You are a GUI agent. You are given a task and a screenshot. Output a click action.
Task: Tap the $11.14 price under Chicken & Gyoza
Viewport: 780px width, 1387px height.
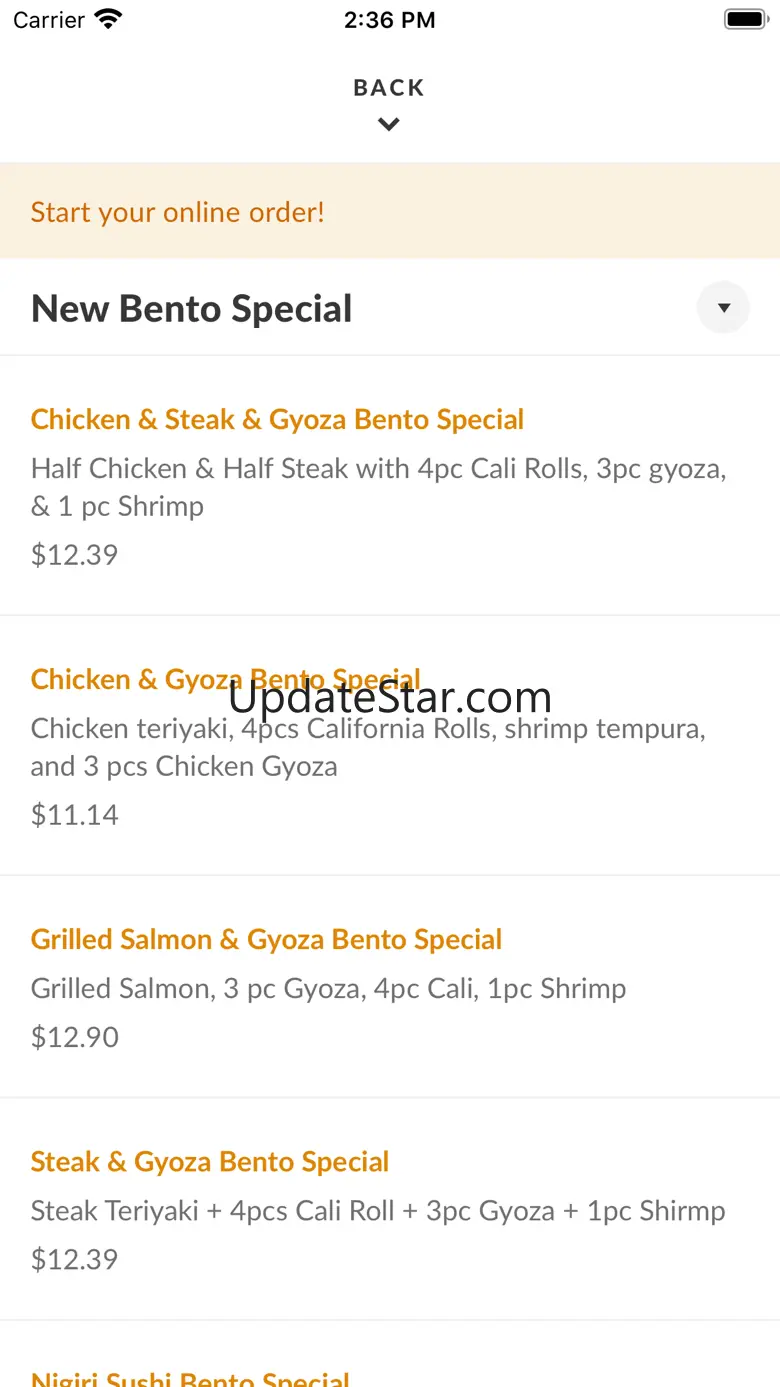[x=75, y=815]
